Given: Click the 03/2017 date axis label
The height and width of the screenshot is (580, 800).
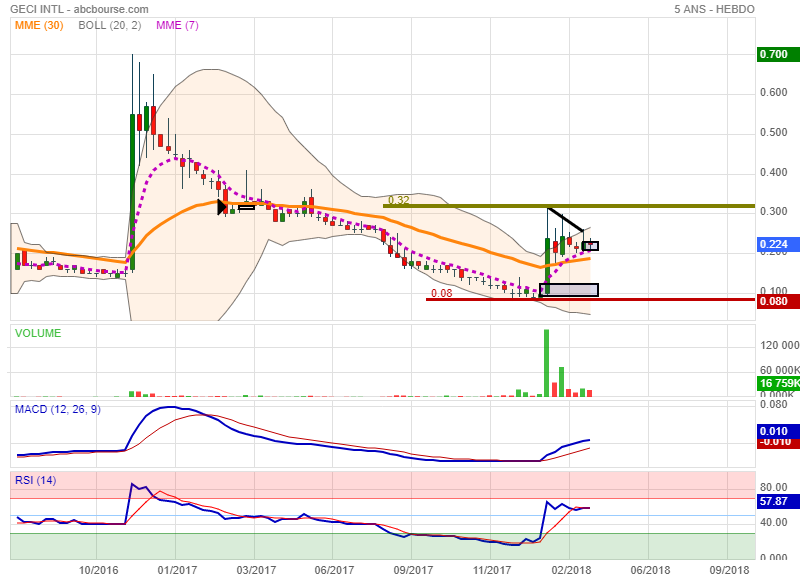Looking at the screenshot, I should [x=256, y=570].
